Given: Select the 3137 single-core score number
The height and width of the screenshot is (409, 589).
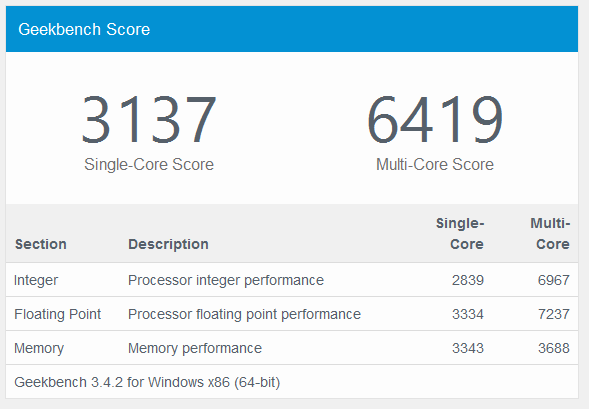Looking at the screenshot, I should click(149, 119).
